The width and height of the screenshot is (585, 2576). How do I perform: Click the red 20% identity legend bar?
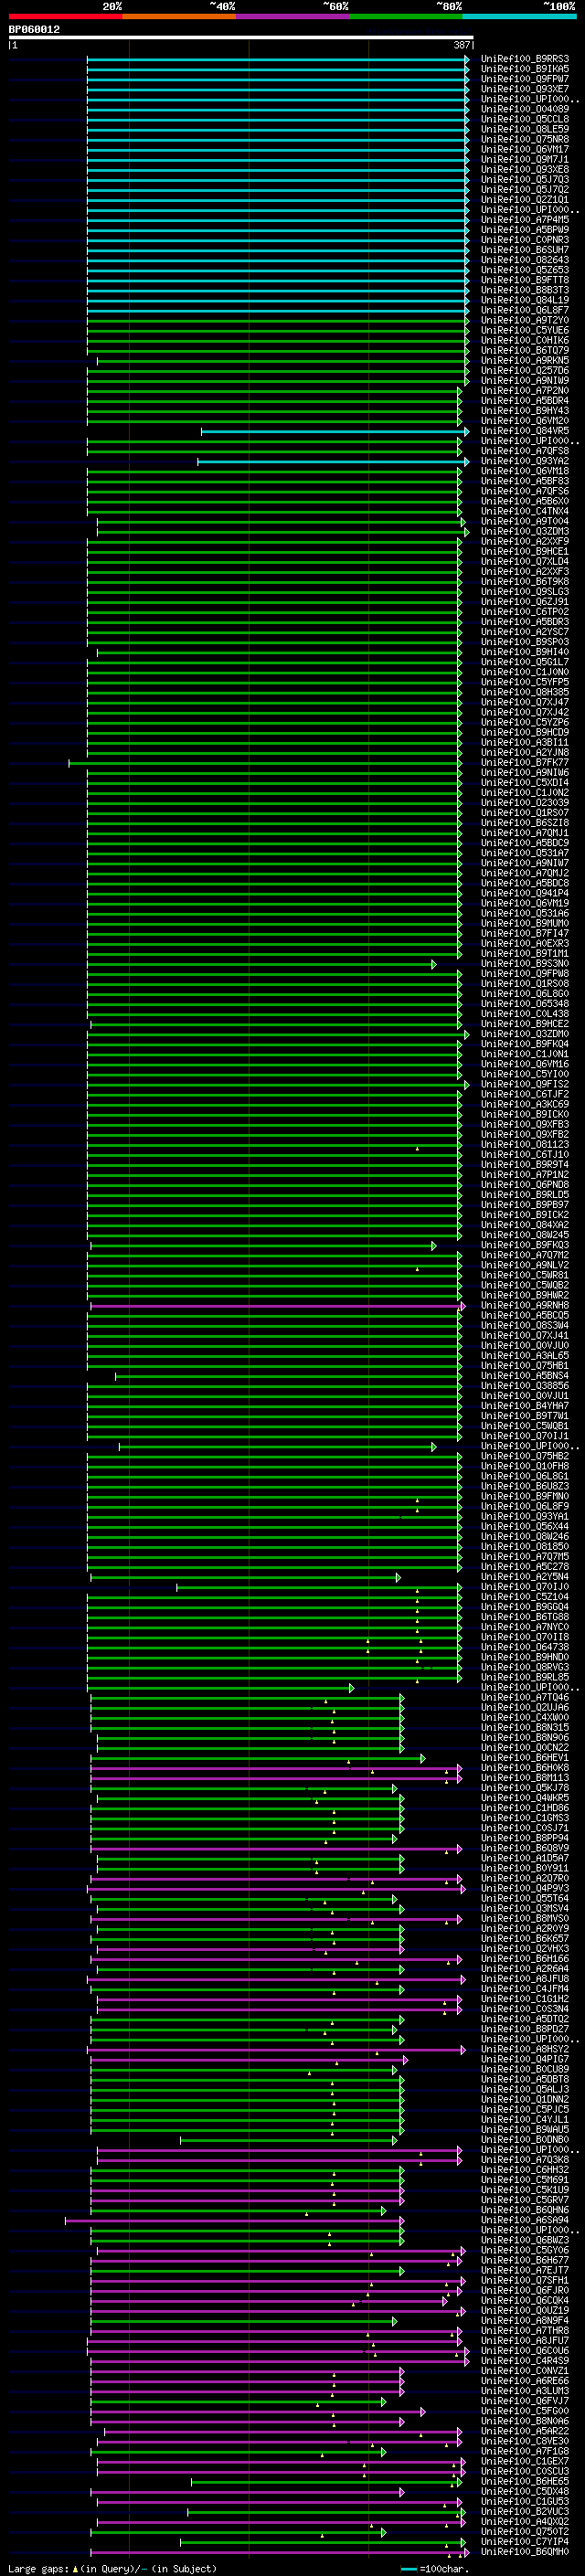[65, 16]
